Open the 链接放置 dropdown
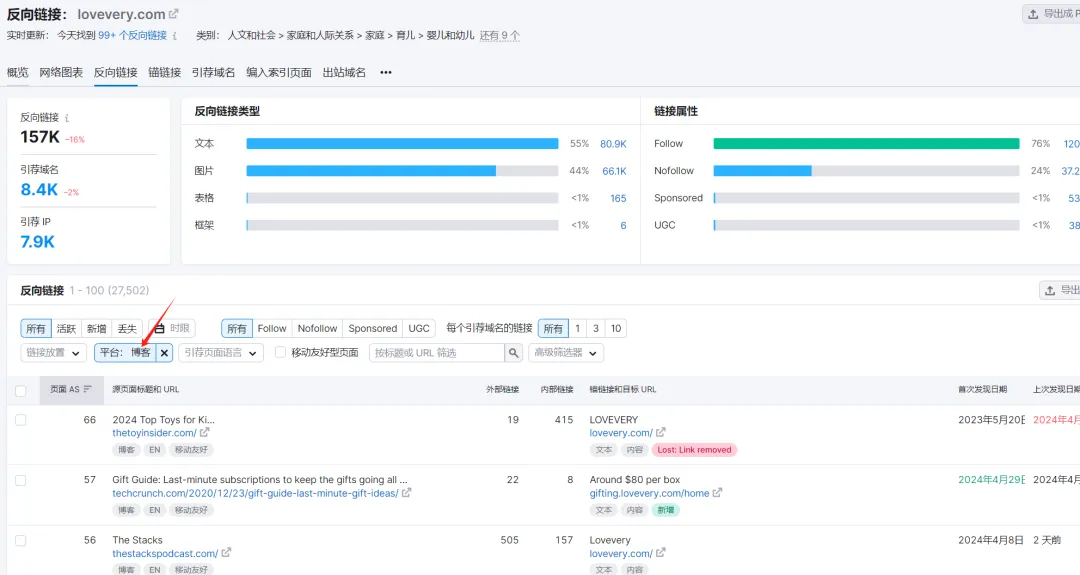 coord(54,353)
